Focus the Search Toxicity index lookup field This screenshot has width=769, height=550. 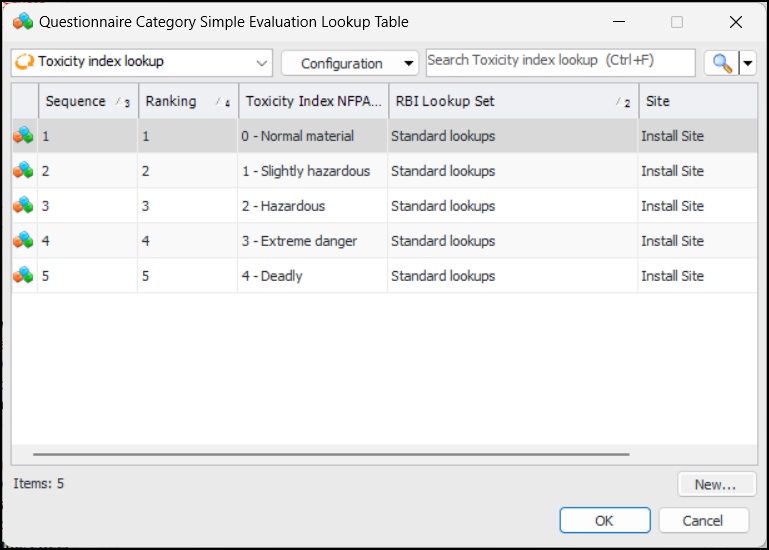560,62
